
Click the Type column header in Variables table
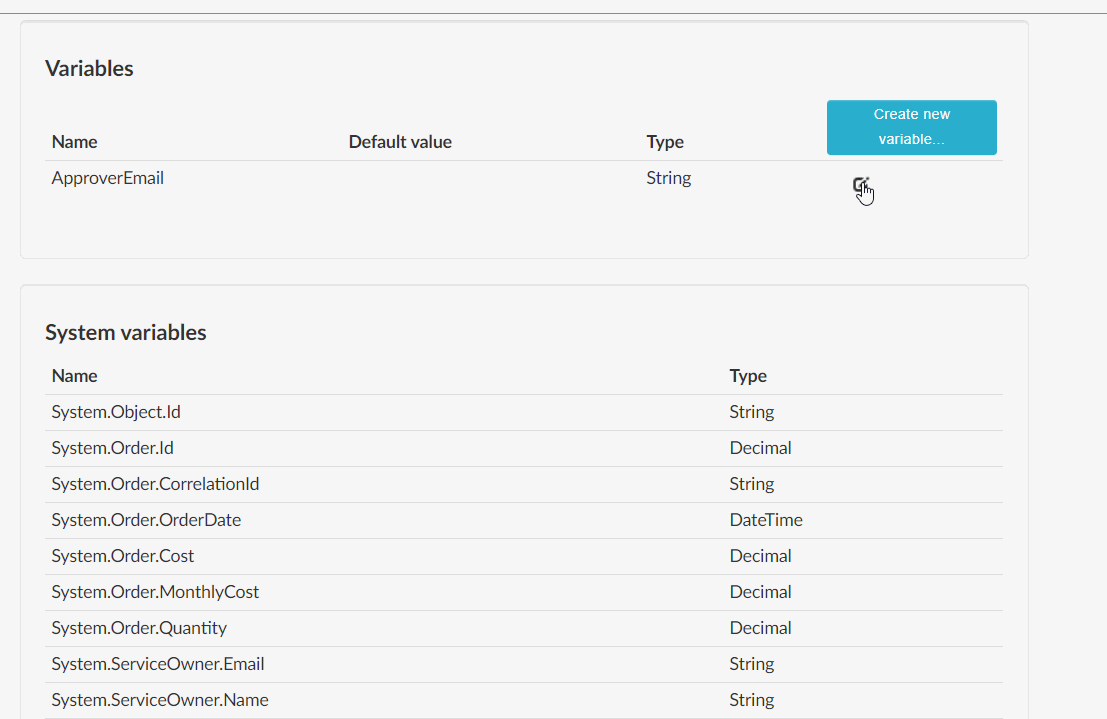coord(664,142)
